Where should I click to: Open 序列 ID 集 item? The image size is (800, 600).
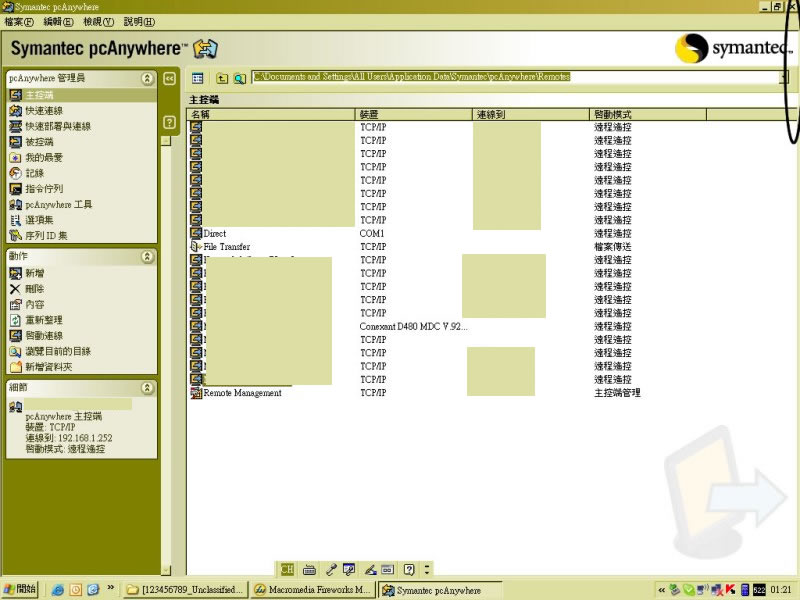[46, 236]
